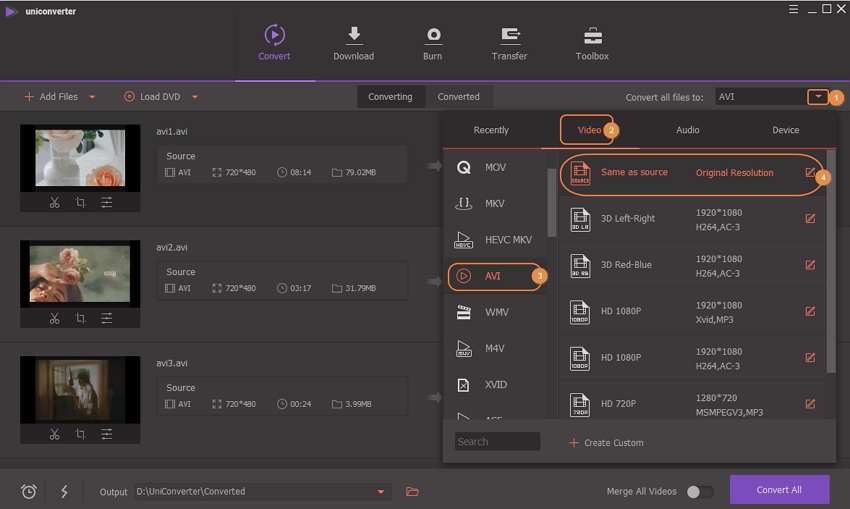Click the format Search field
Viewport: 850px width, 509px height.
[x=497, y=441]
